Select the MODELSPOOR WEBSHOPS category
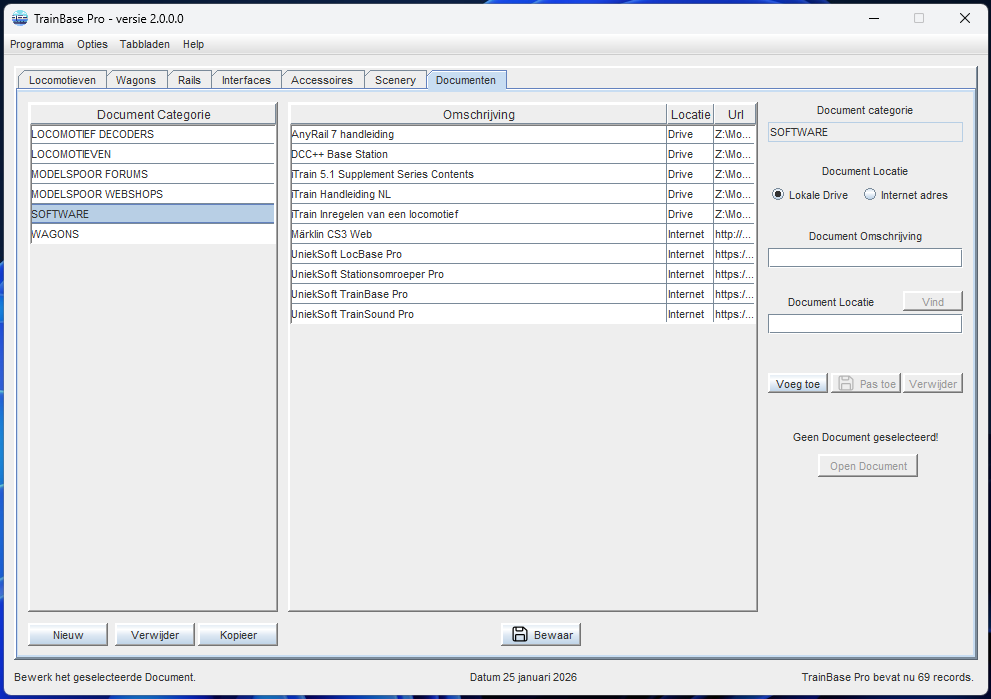This screenshot has height=699, width=991. click(x=152, y=194)
